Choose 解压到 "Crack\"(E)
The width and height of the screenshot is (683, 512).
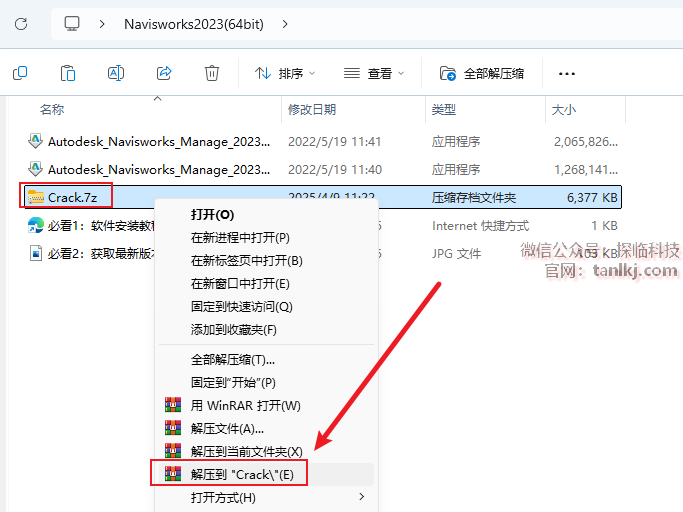tap(242, 475)
